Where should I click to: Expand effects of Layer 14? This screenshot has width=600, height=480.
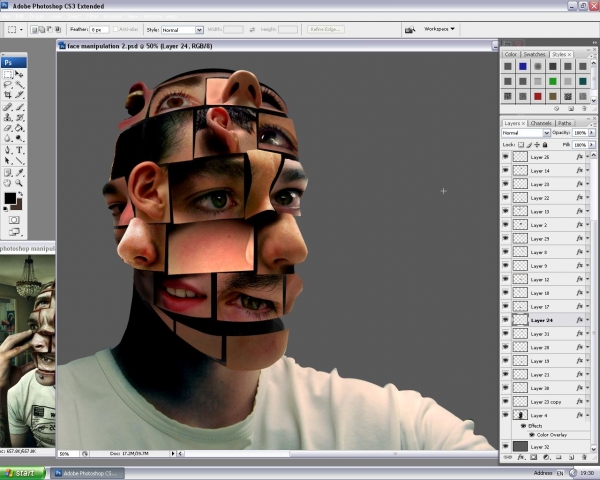[588, 170]
